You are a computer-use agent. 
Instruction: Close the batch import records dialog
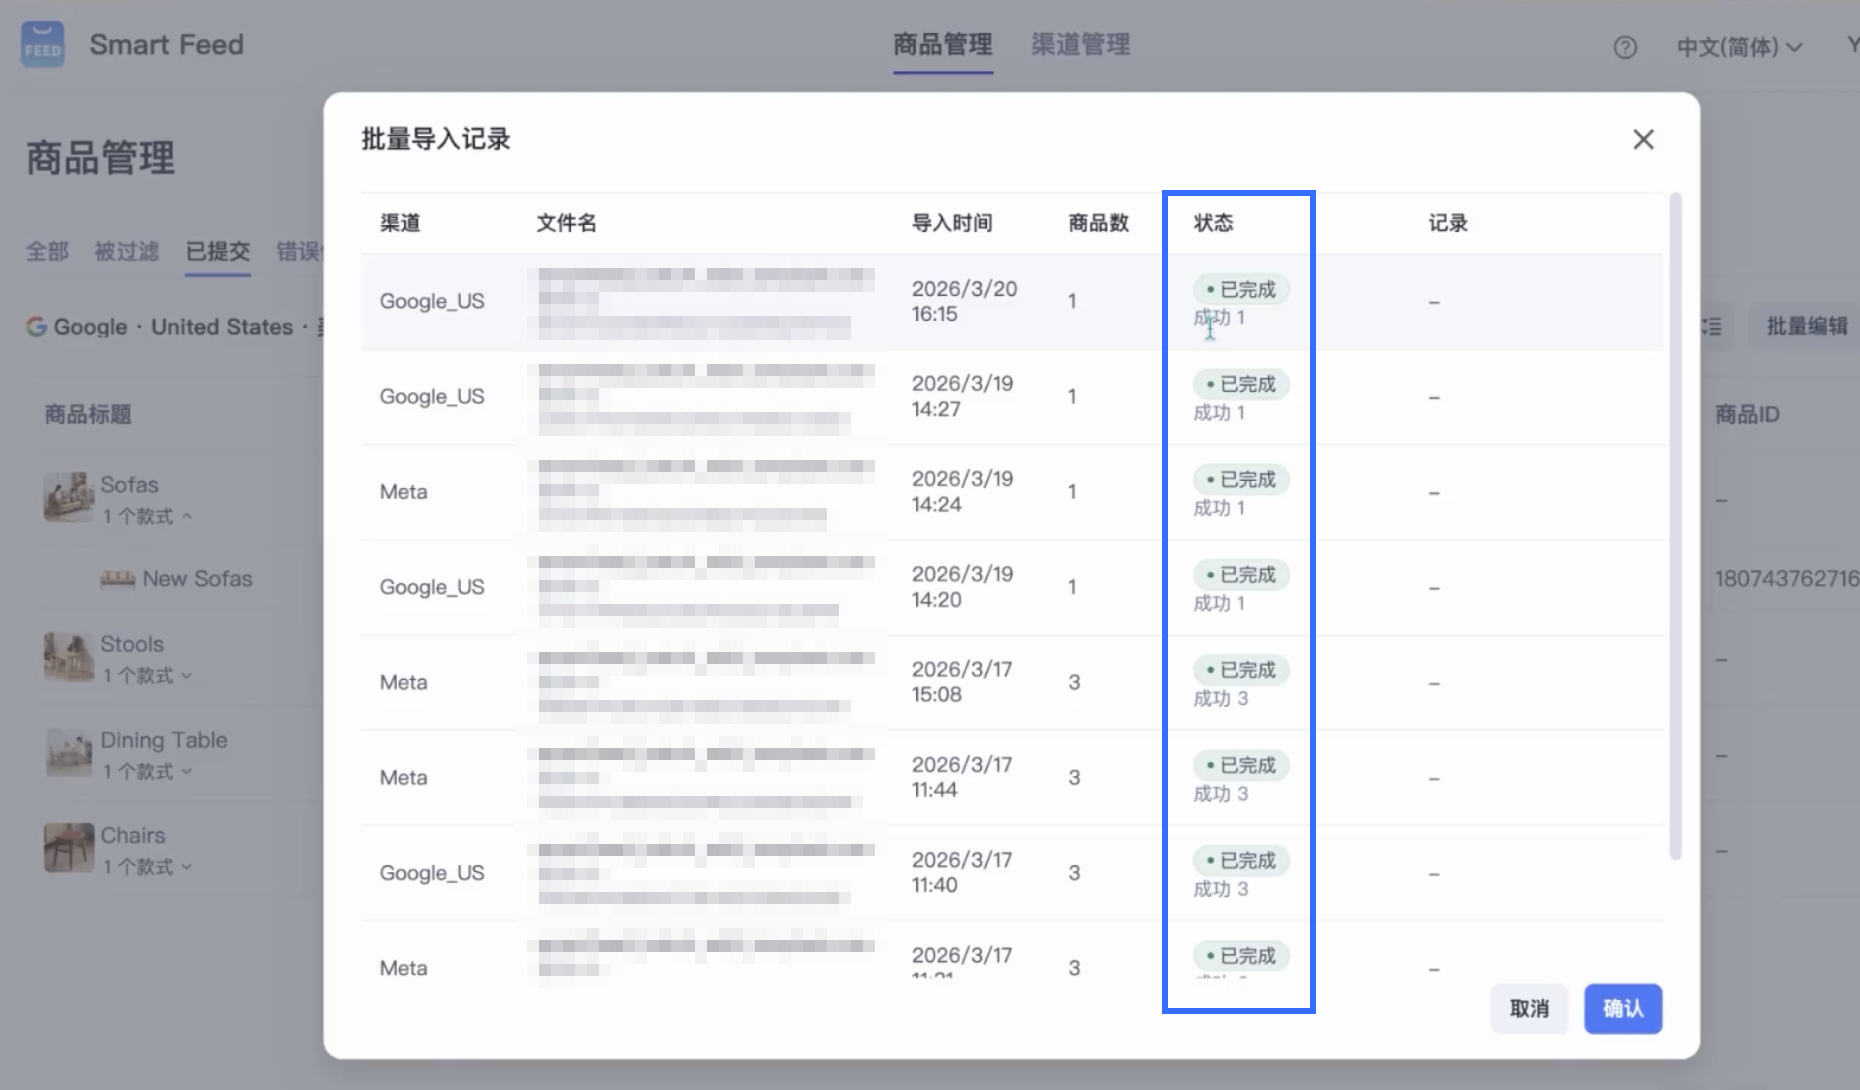pos(1643,139)
